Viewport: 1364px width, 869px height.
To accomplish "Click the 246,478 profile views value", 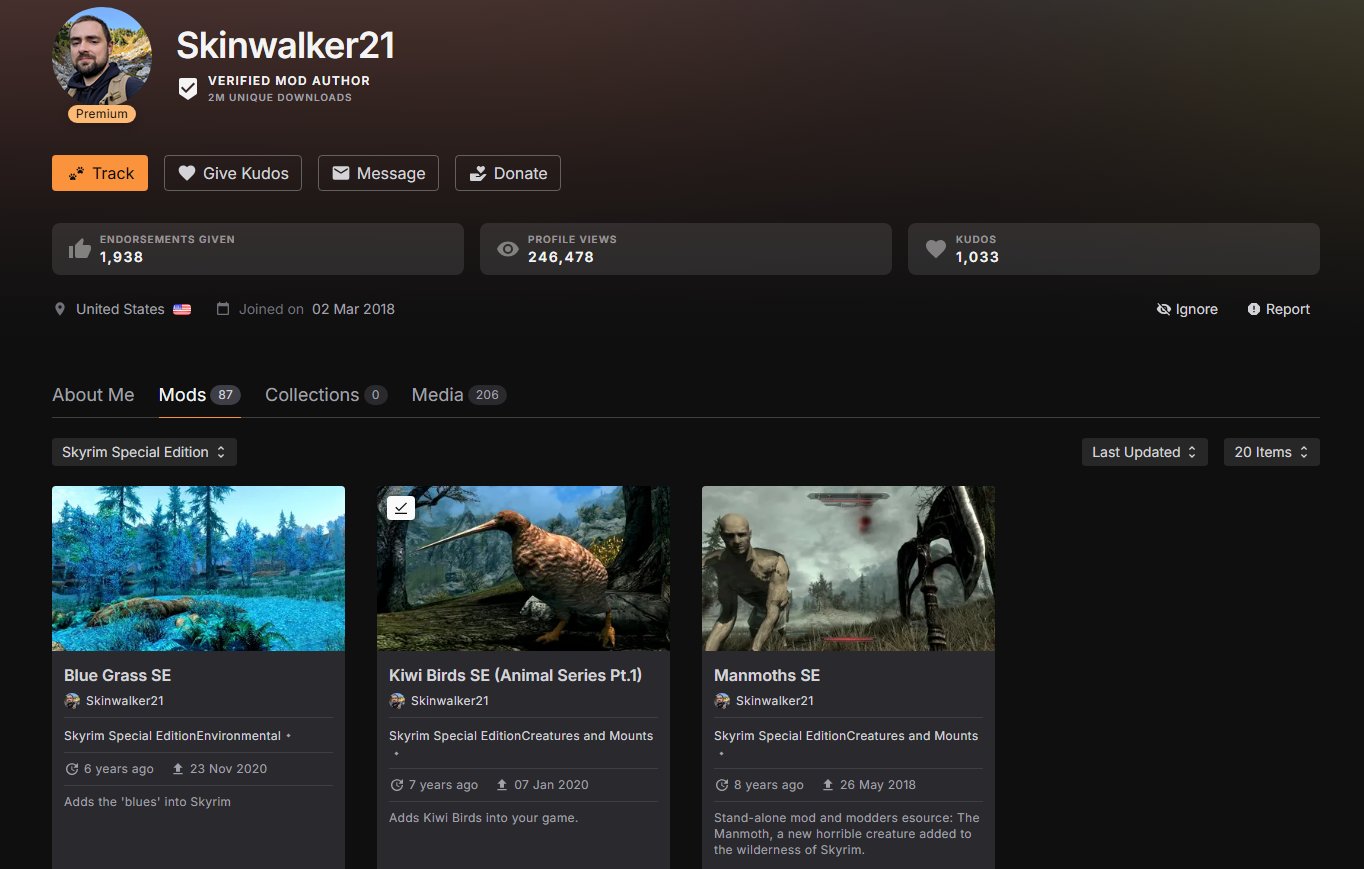I will point(561,257).
